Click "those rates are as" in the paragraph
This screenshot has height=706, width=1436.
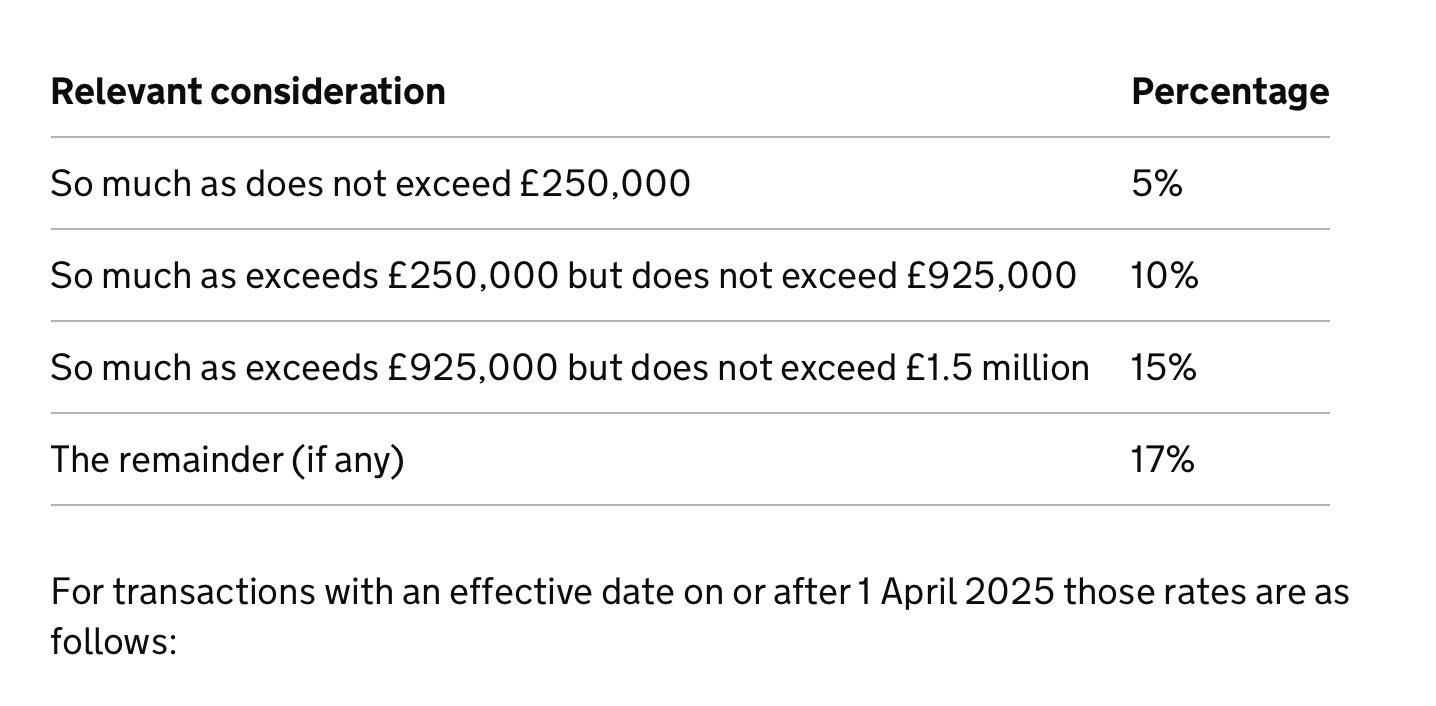tap(1206, 592)
